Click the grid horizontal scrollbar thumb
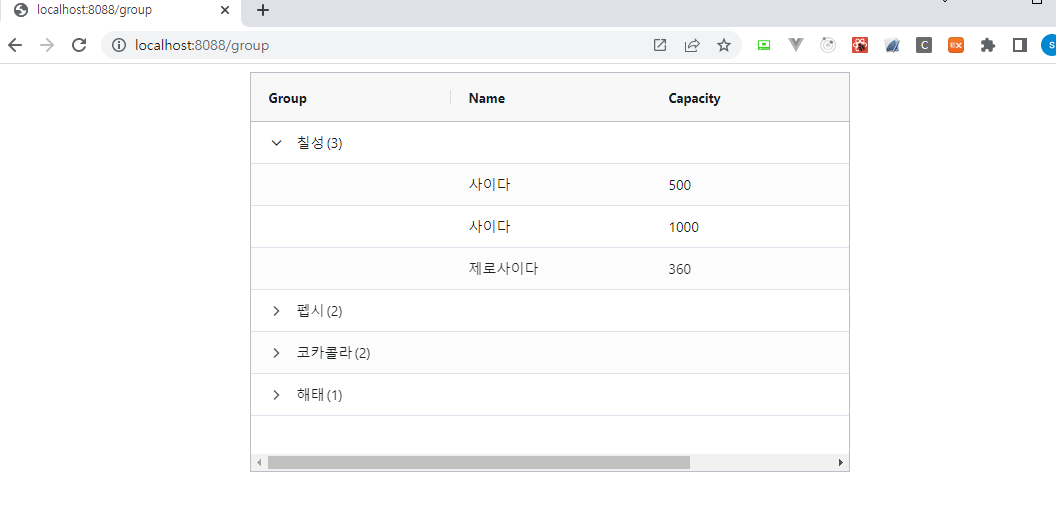This screenshot has height=514, width=1056. 479,462
